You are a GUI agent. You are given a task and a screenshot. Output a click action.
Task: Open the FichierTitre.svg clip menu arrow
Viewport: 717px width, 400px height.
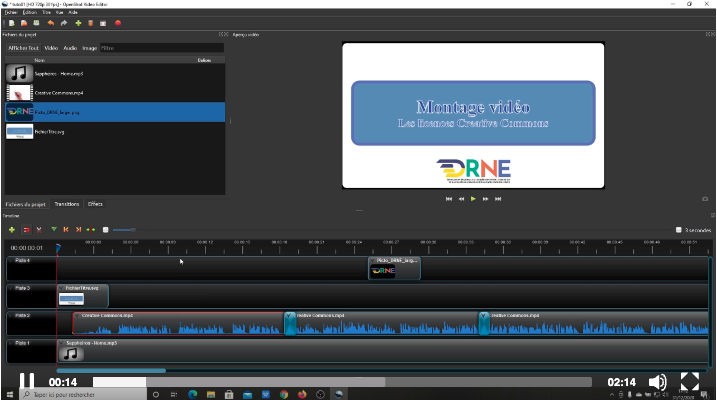point(61,288)
